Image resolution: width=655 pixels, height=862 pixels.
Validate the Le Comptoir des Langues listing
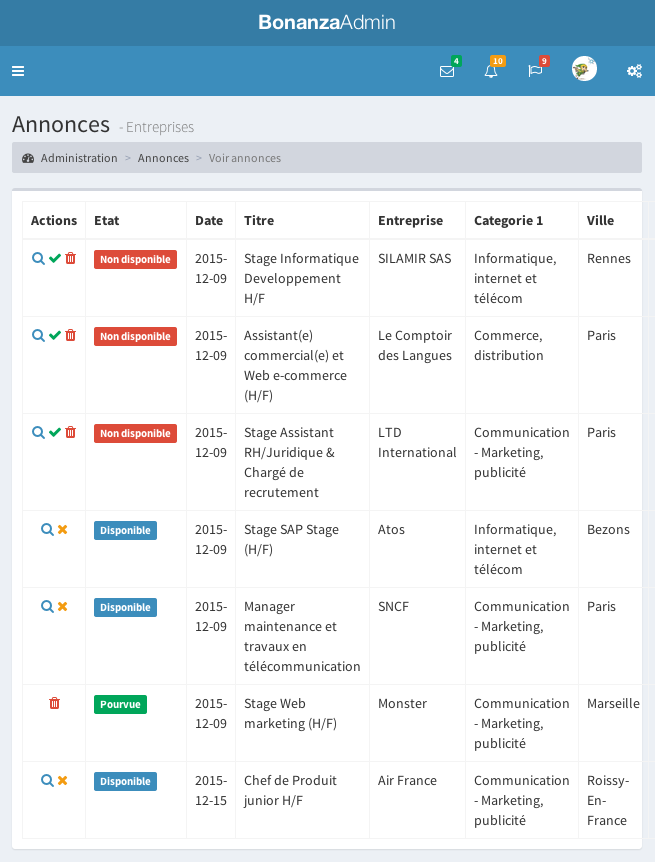(55, 335)
